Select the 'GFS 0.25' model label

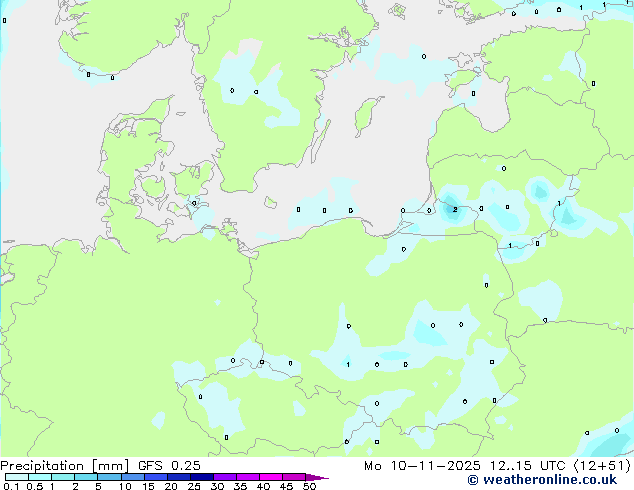point(169,466)
